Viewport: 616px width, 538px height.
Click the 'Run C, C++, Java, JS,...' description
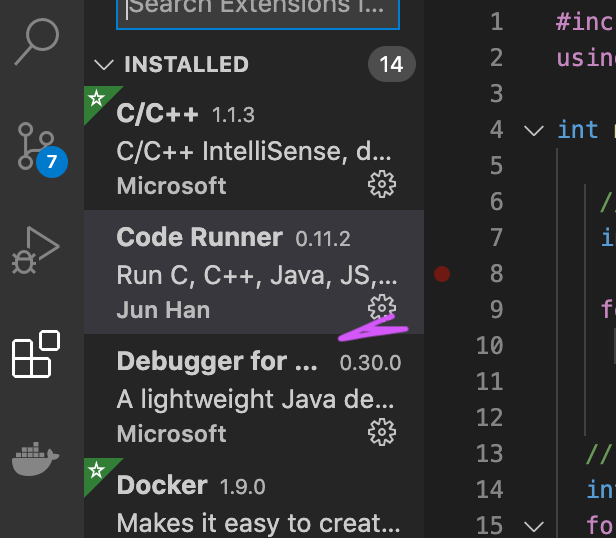(x=257, y=275)
